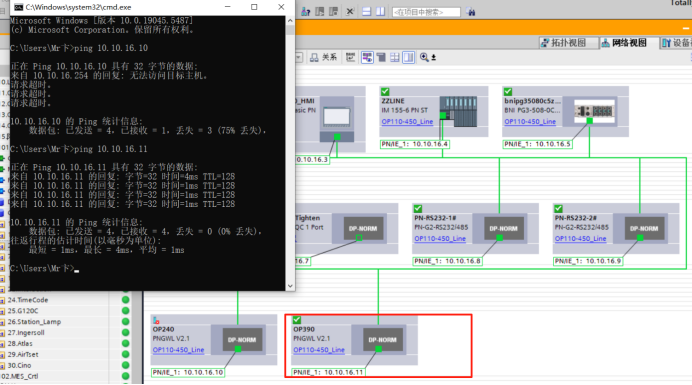Select the OP240 DP-NORM module
The height and width of the screenshot is (385, 692).
coord(241,340)
